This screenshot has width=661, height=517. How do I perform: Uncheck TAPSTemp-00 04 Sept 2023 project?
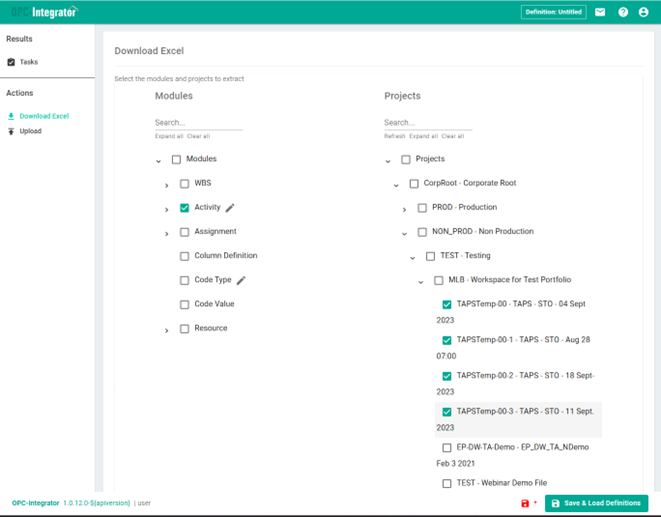pos(447,304)
